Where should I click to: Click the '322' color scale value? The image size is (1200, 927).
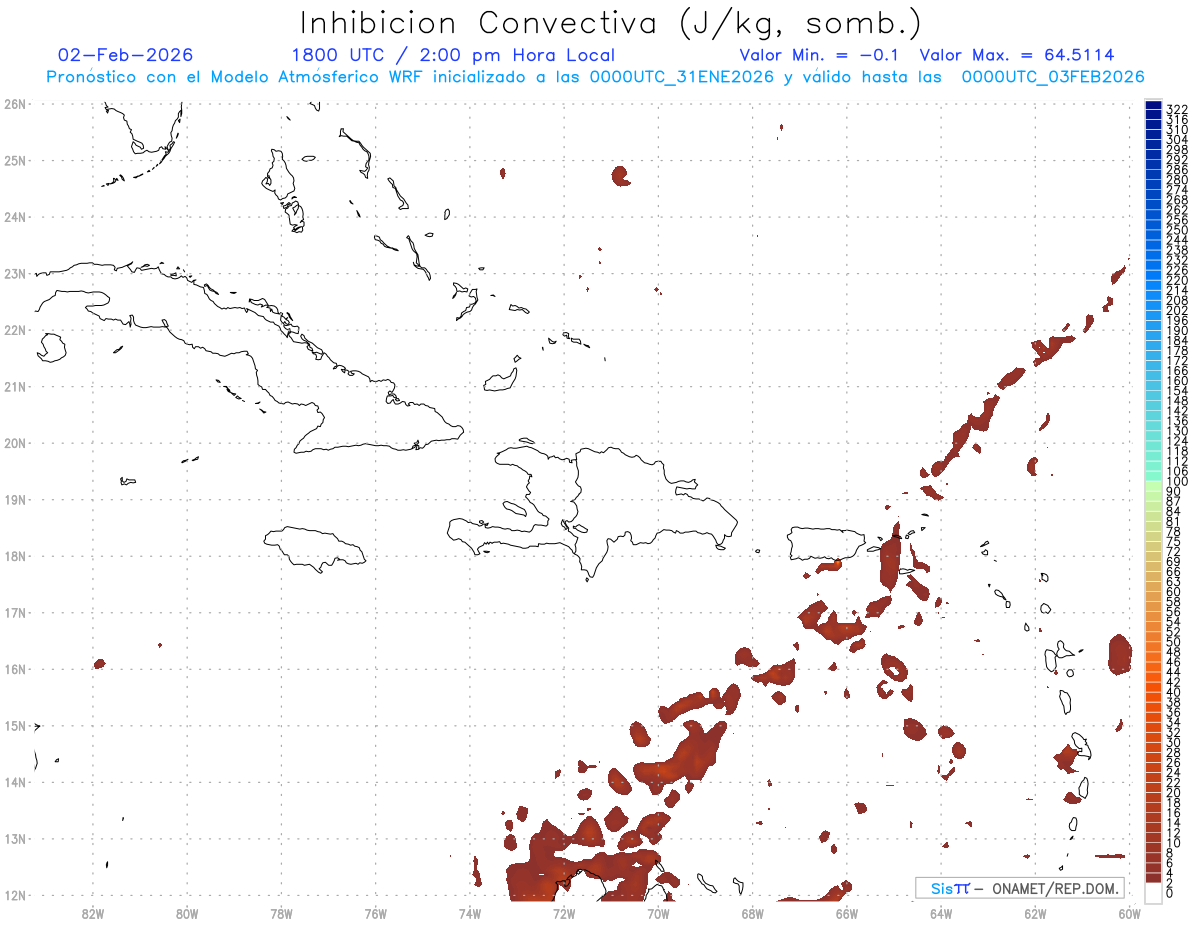1177,108
